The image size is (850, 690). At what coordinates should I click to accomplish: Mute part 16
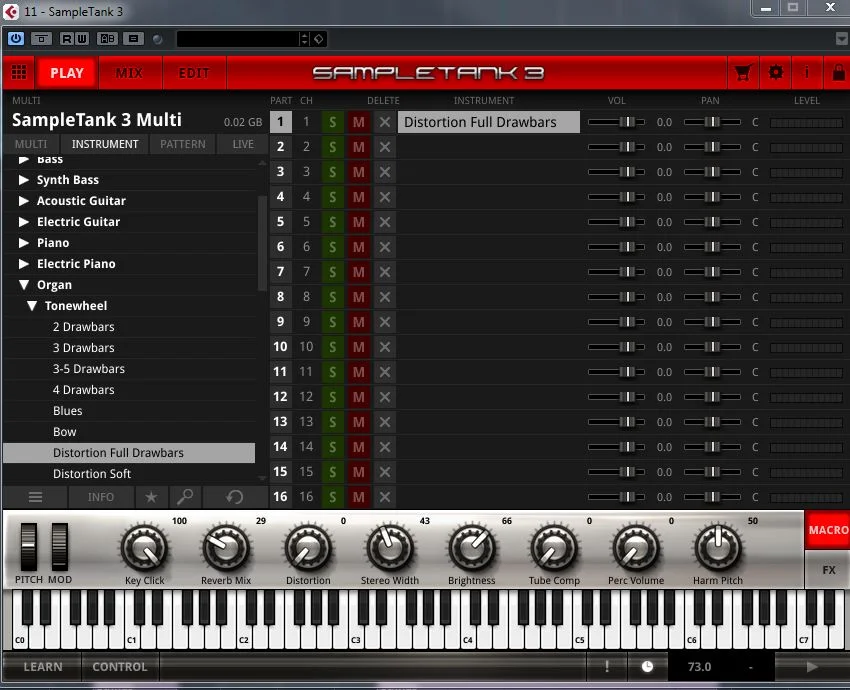coord(358,497)
